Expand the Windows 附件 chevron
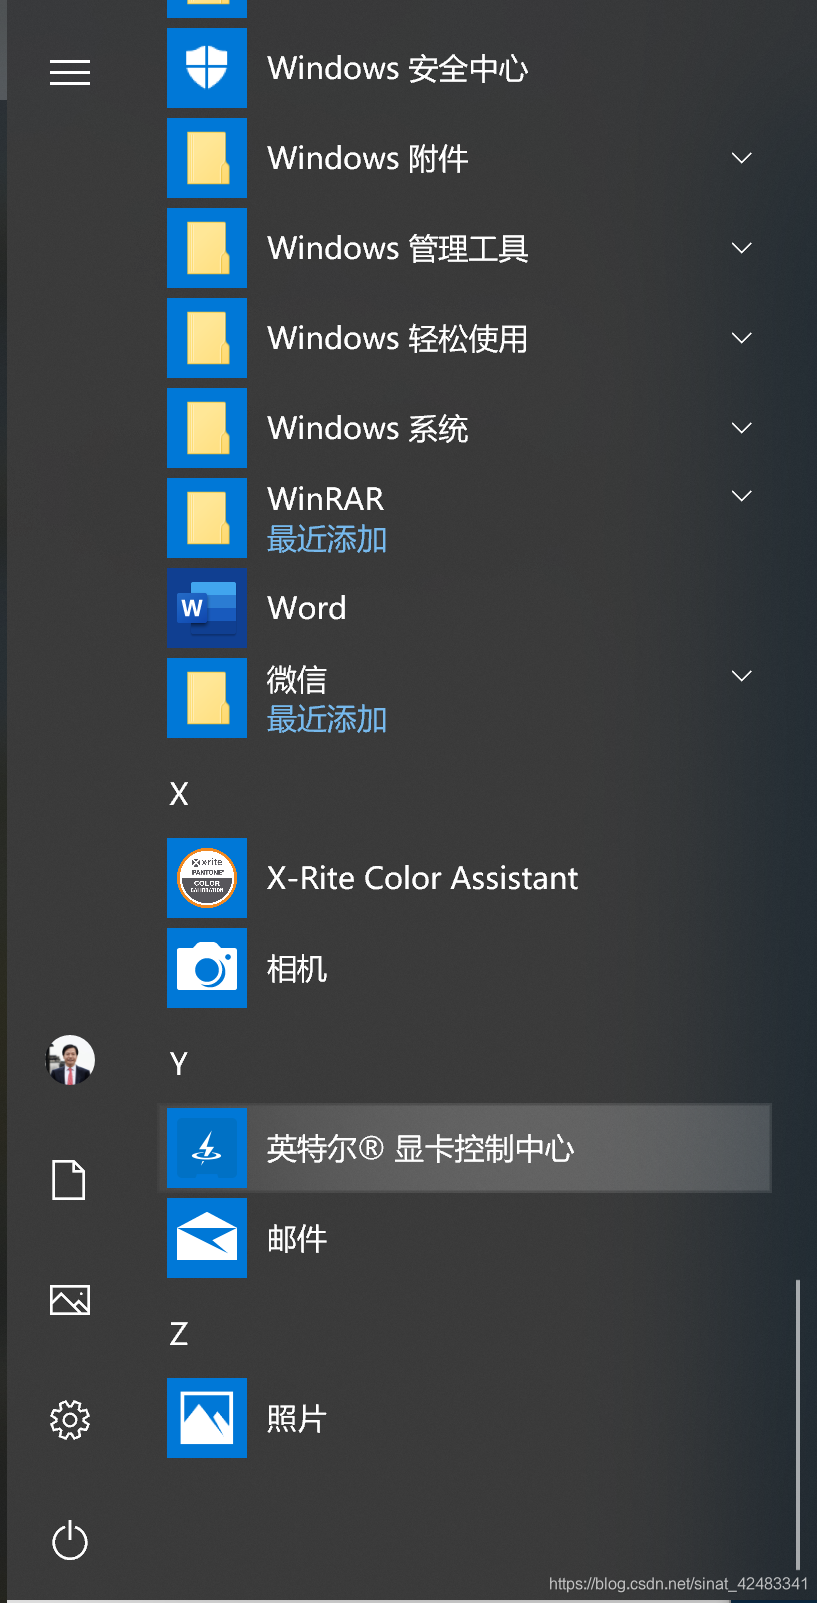 coord(742,158)
